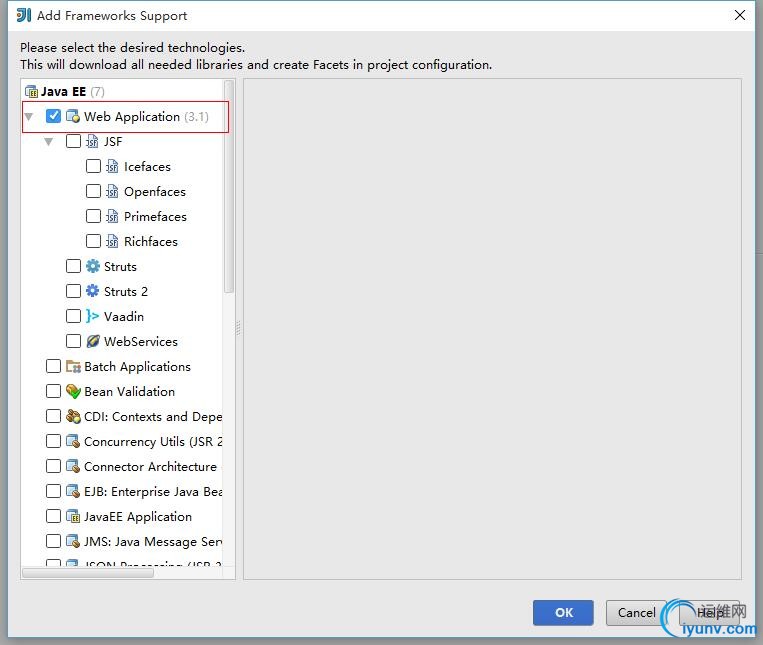Click the JMS Java Message Service icon

(x=73, y=541)
